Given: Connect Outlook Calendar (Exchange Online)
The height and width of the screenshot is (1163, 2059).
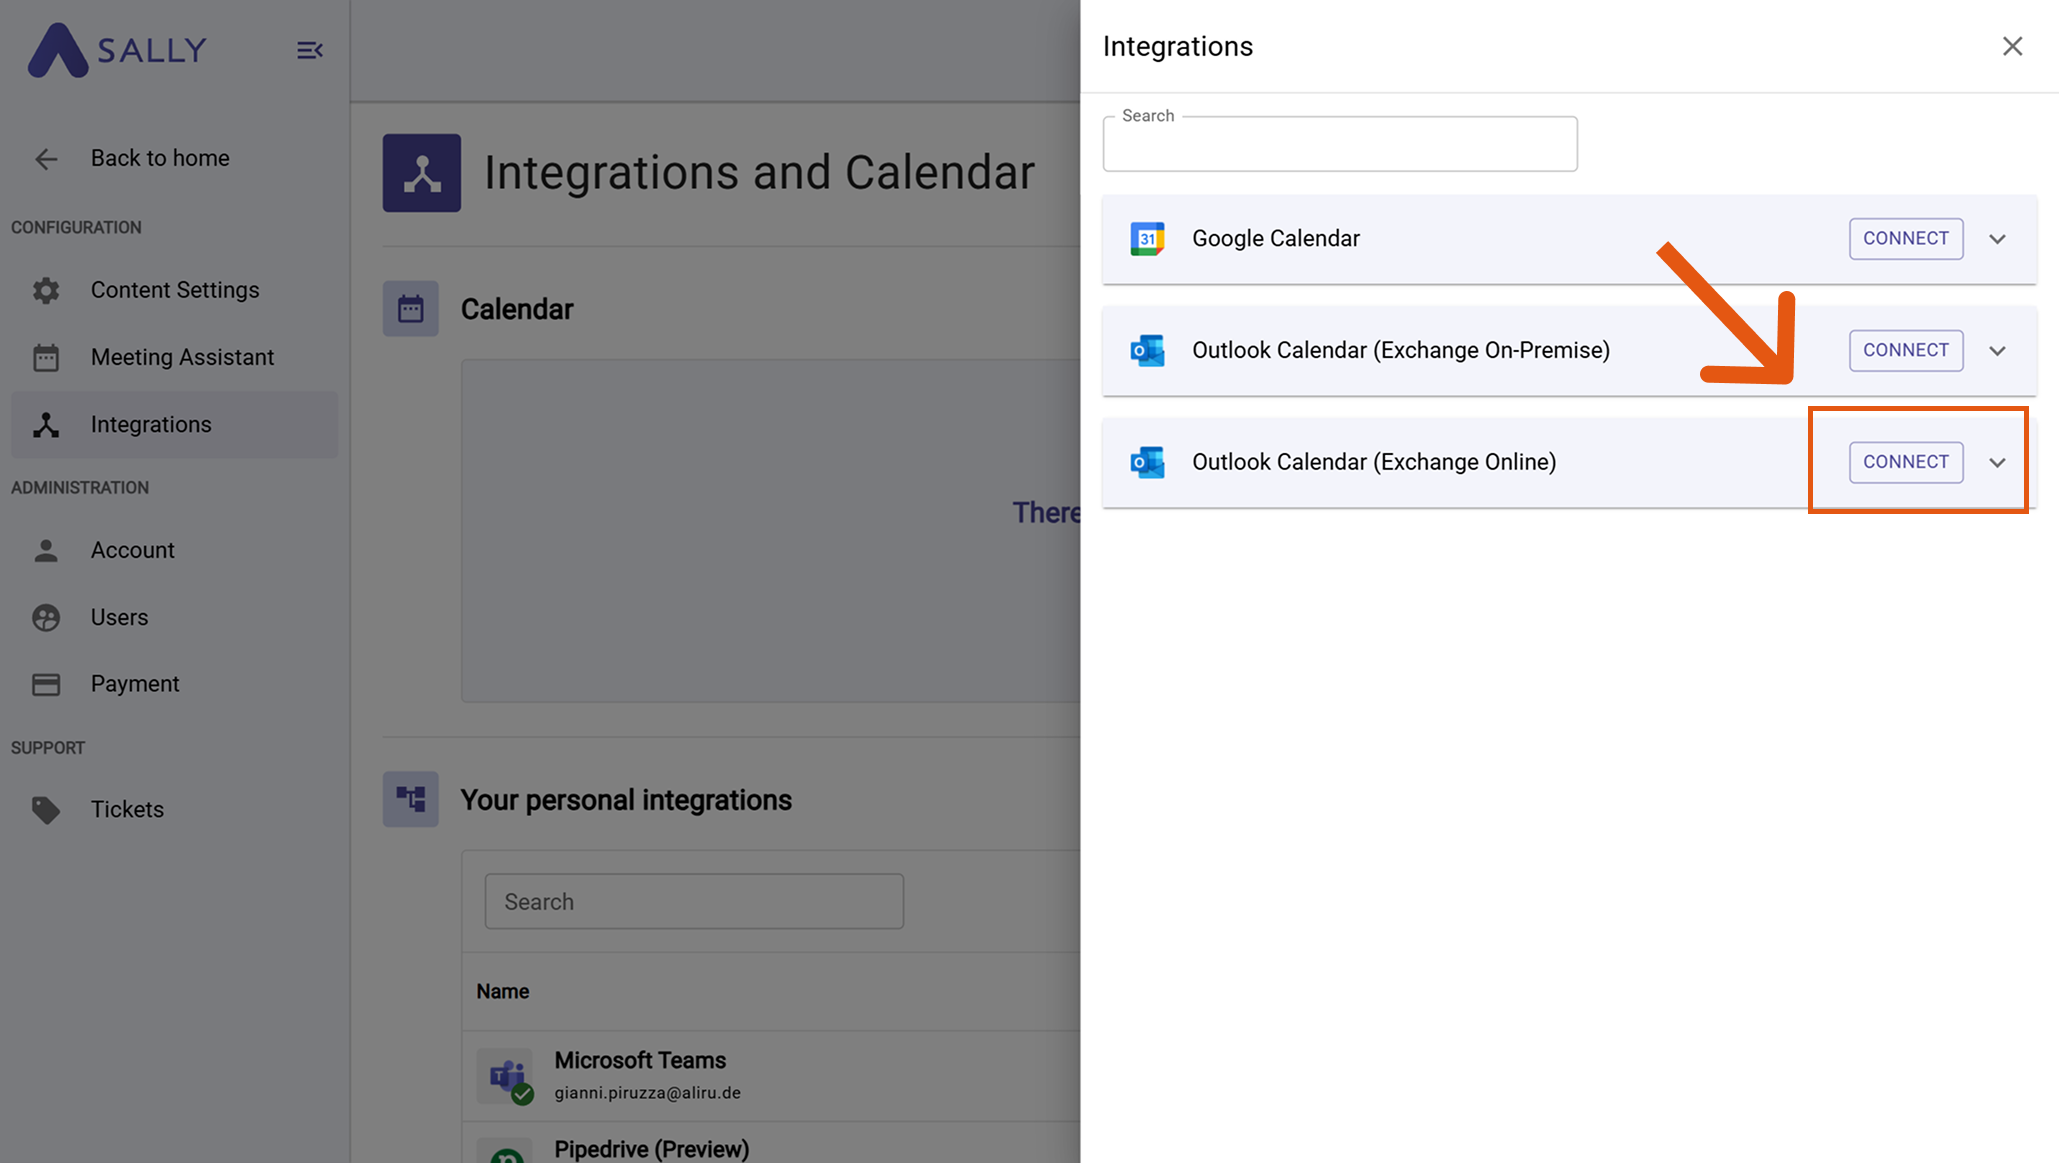Looking at the screenshot, I should point(1906,463).
